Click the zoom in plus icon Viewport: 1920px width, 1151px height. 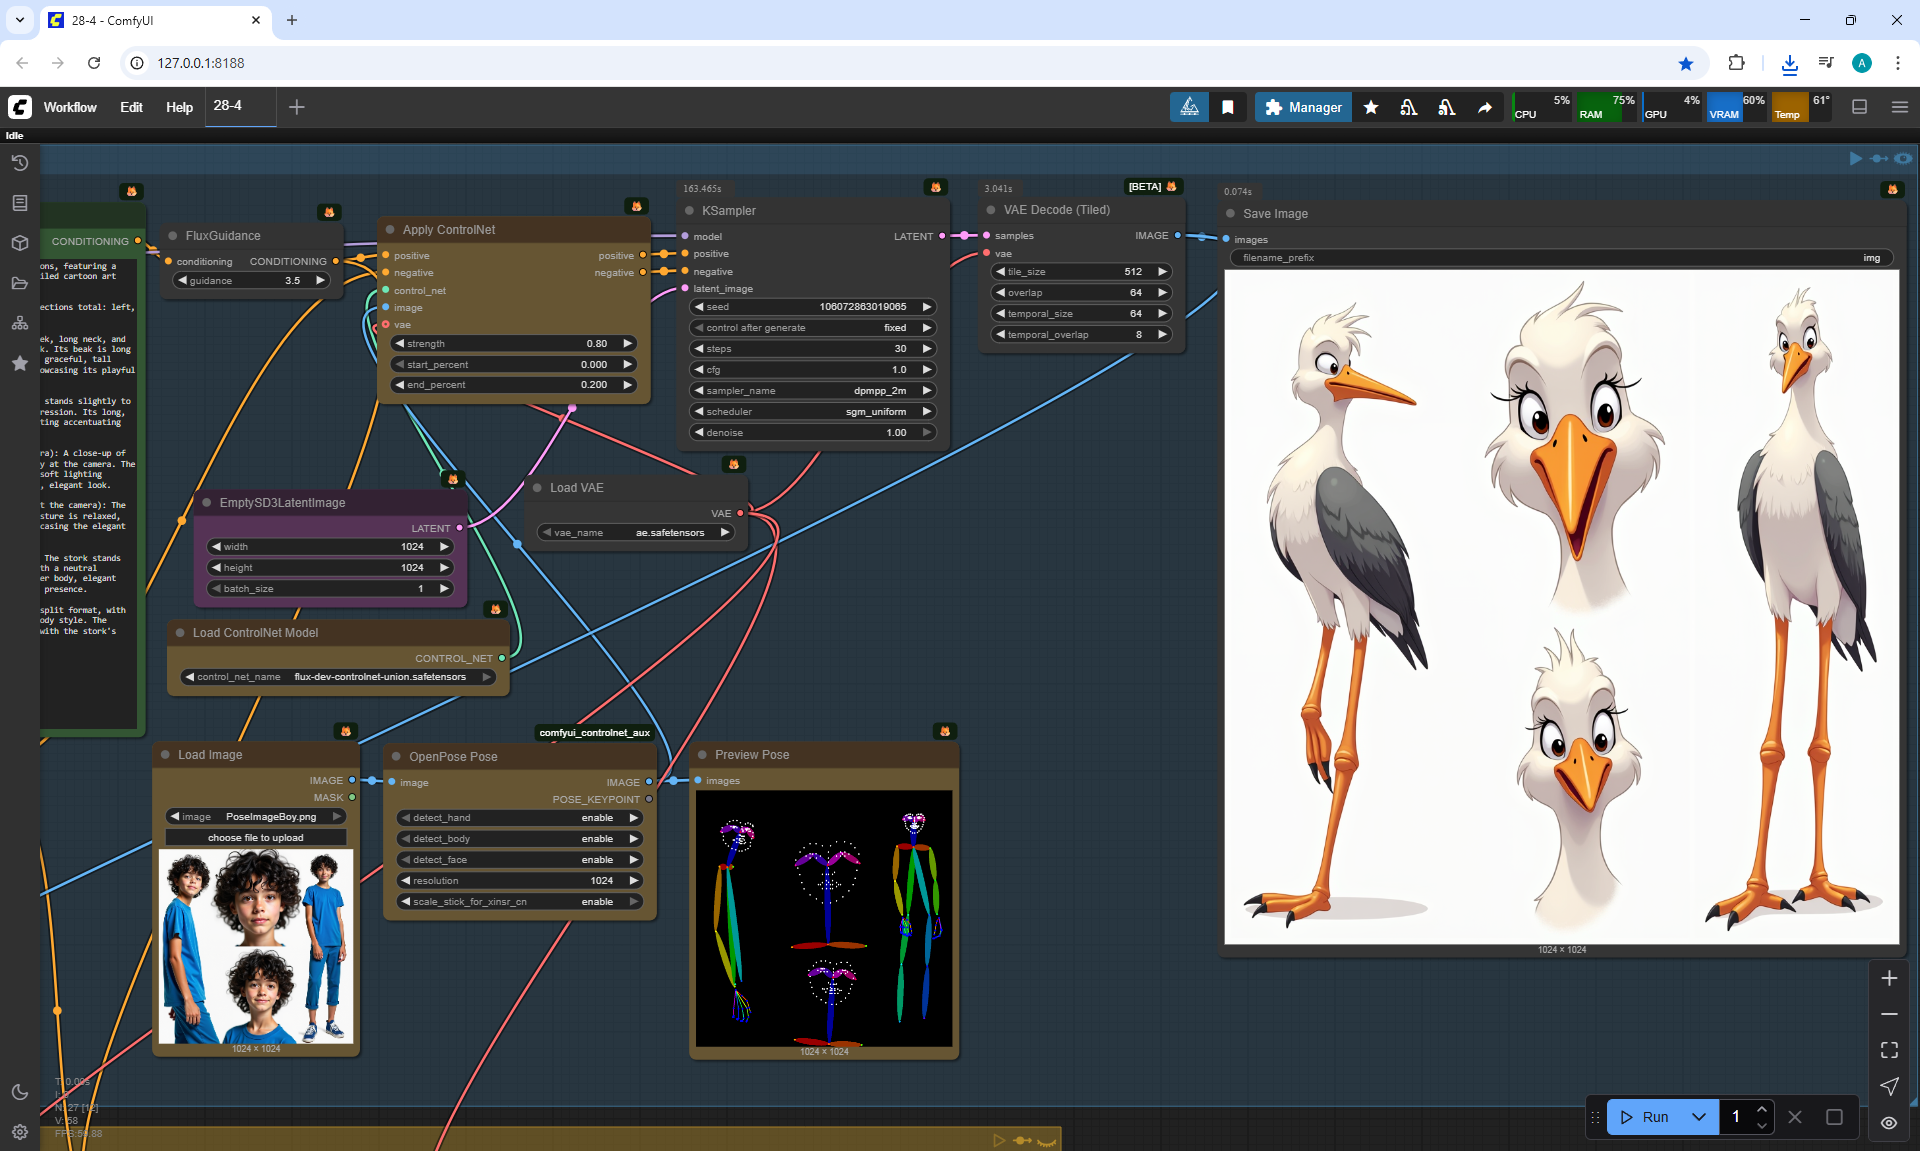[1889, 978]
